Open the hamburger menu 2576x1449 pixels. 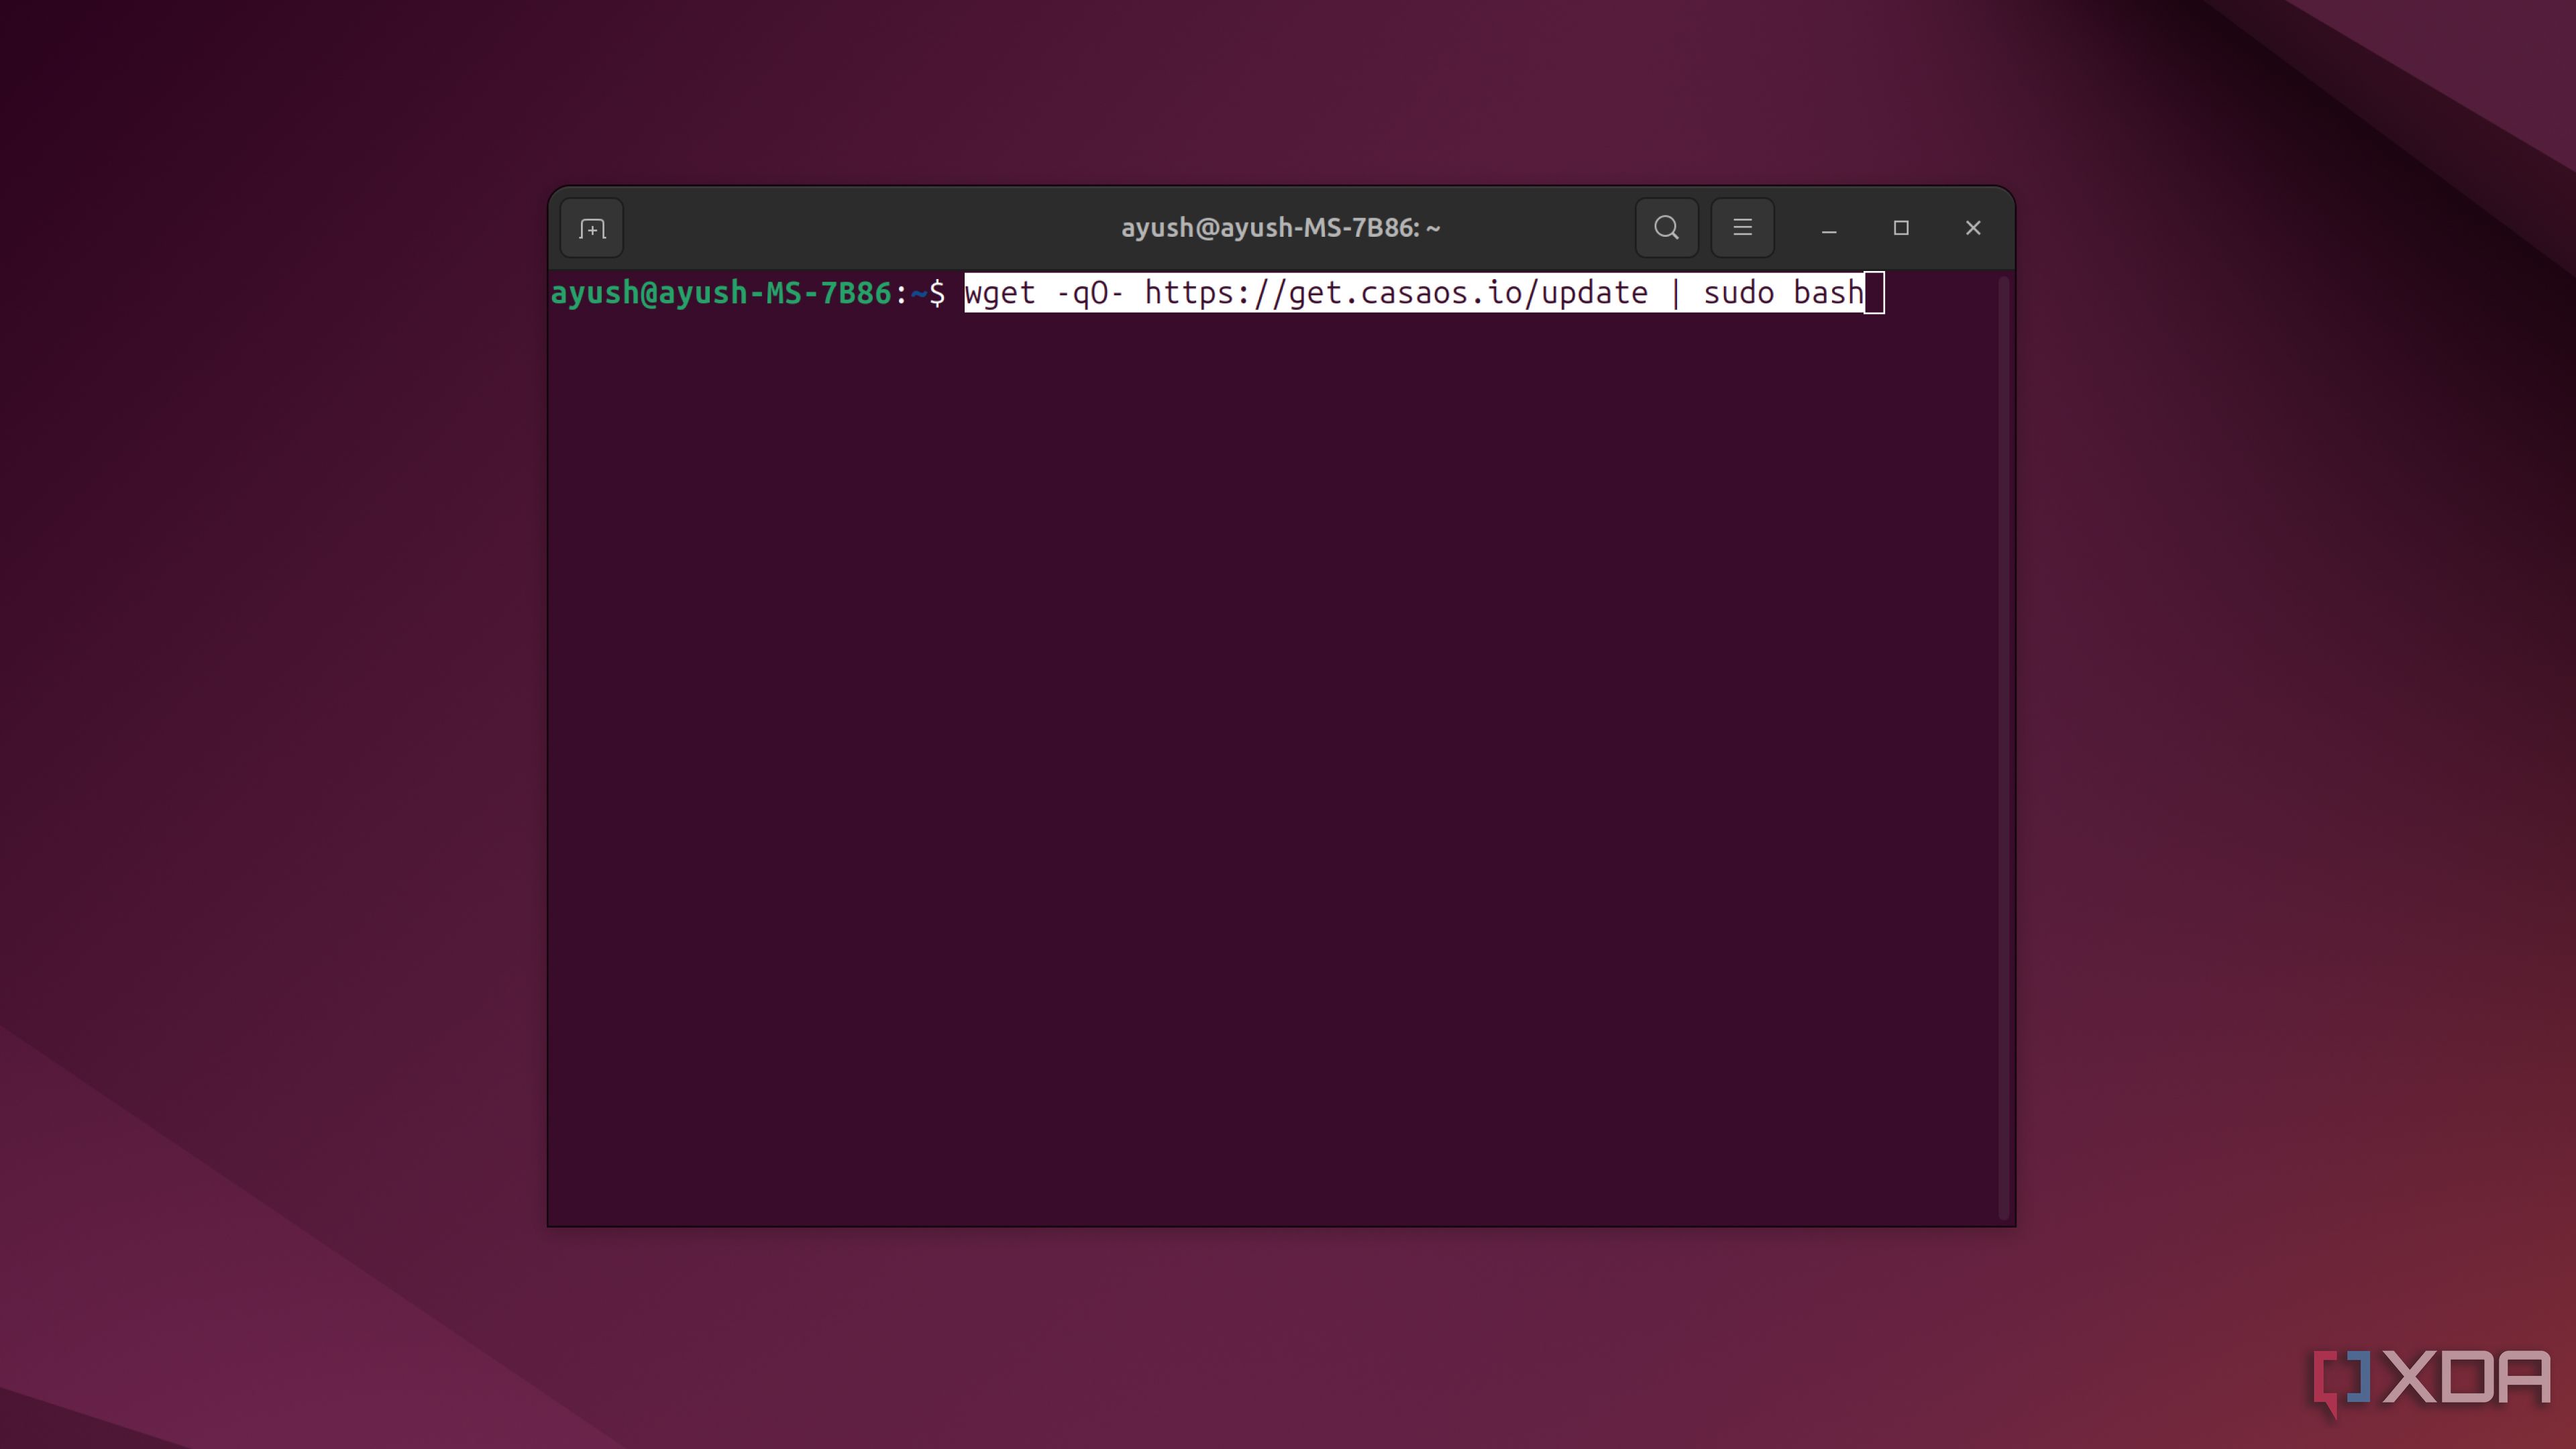pyautogui.click(x=1742, y=228)
